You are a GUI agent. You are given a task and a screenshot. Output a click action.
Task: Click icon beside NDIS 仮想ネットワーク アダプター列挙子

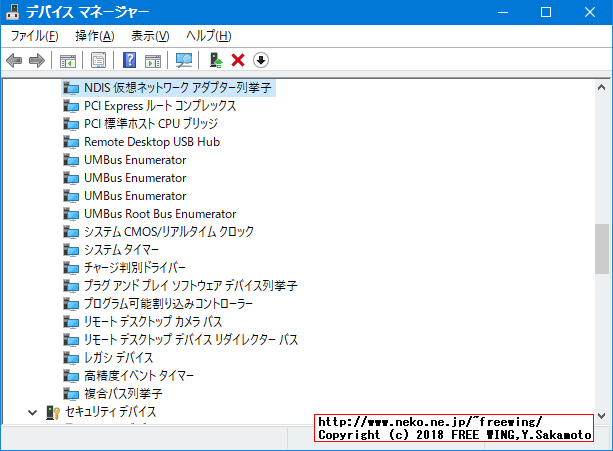71,88
